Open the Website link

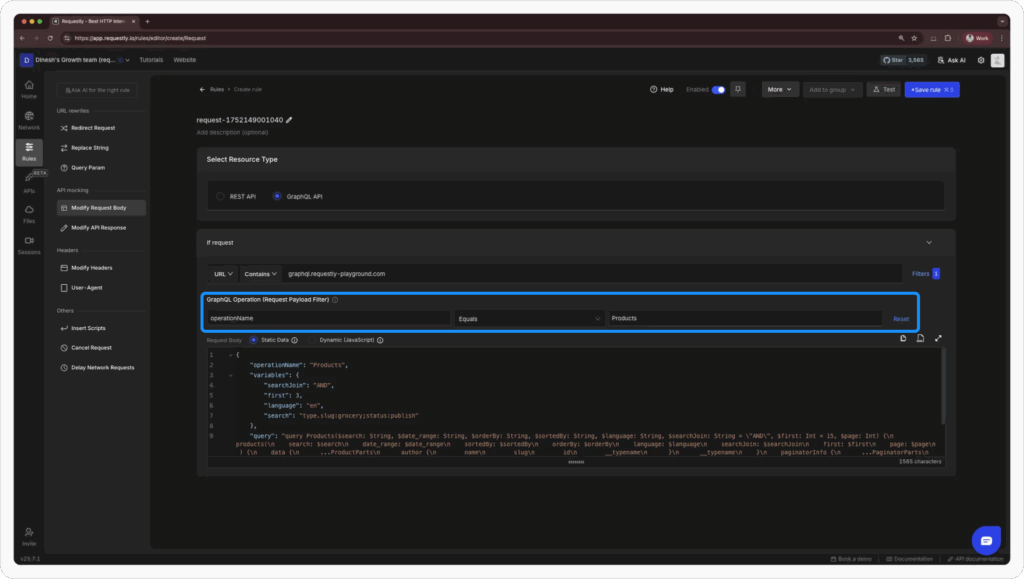[185, 60]
